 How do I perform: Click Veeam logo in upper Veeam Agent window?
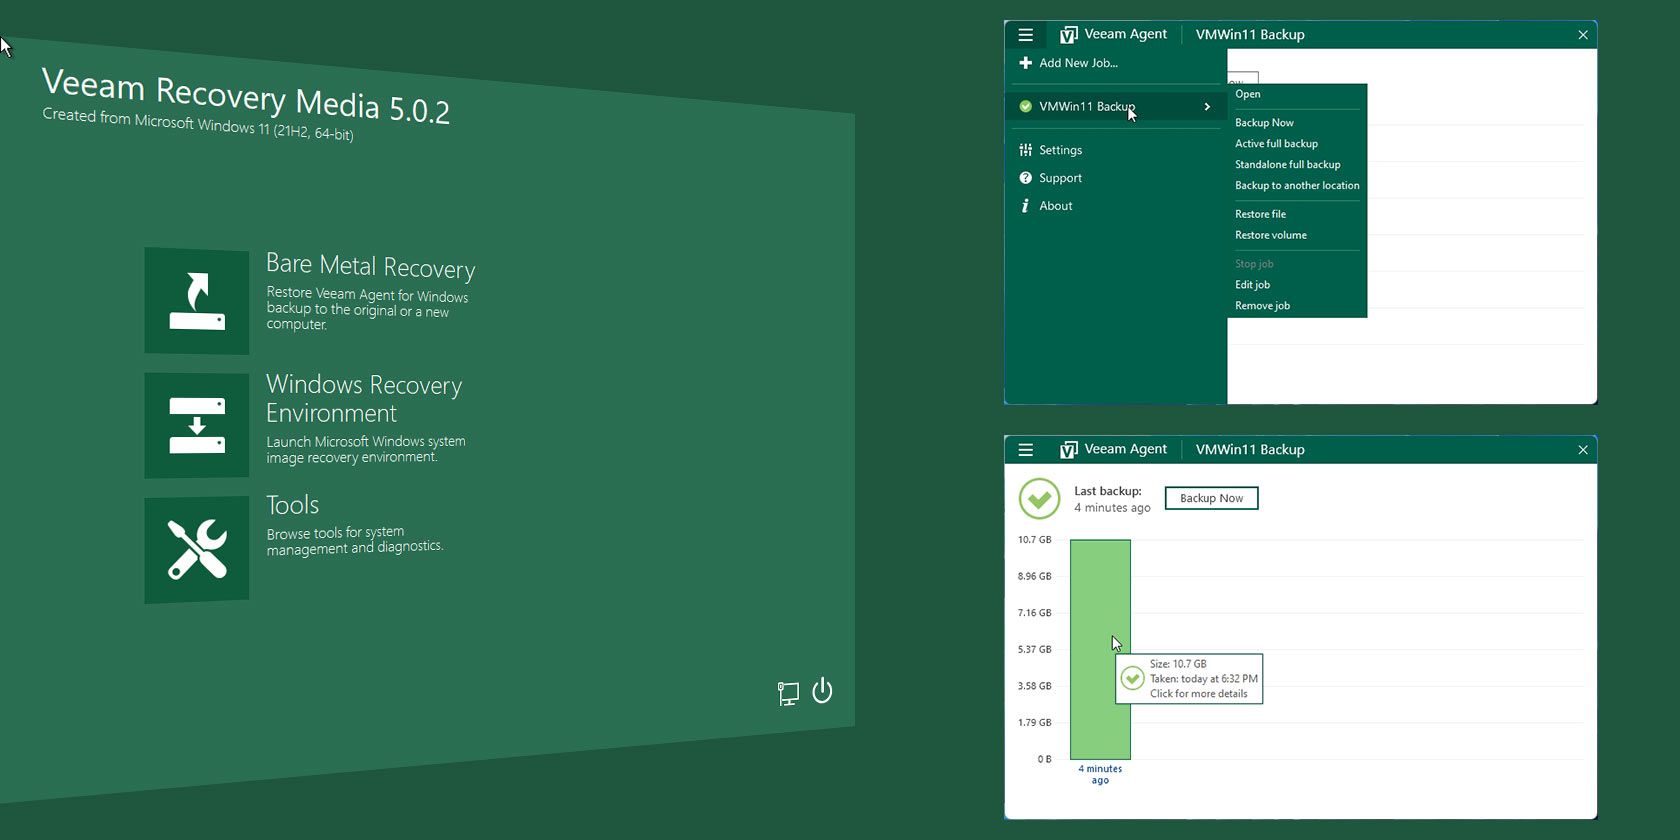1068,35
